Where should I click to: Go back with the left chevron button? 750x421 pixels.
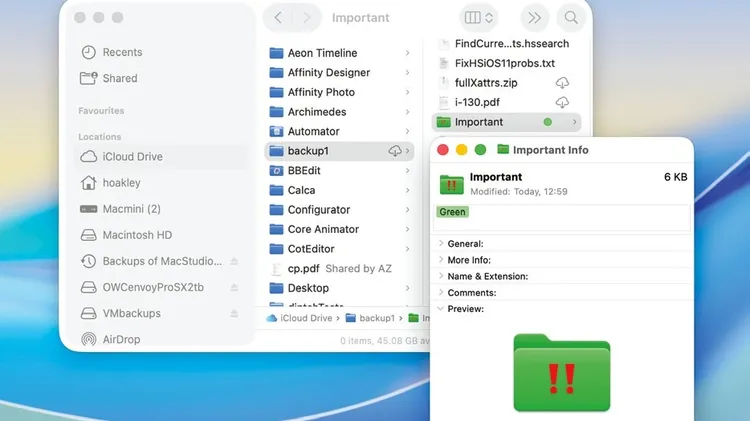tap(279, 18)
